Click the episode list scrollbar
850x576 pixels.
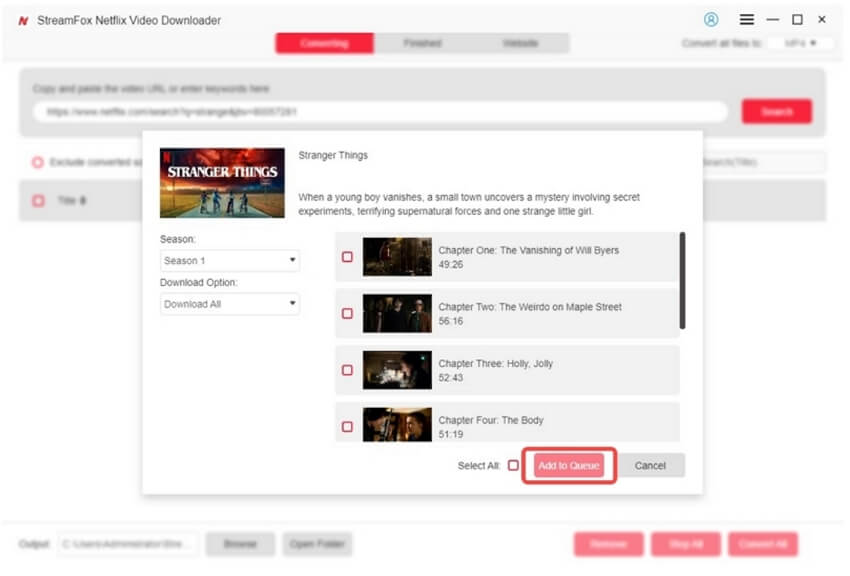pyautogui.click(x=682, y=280)
